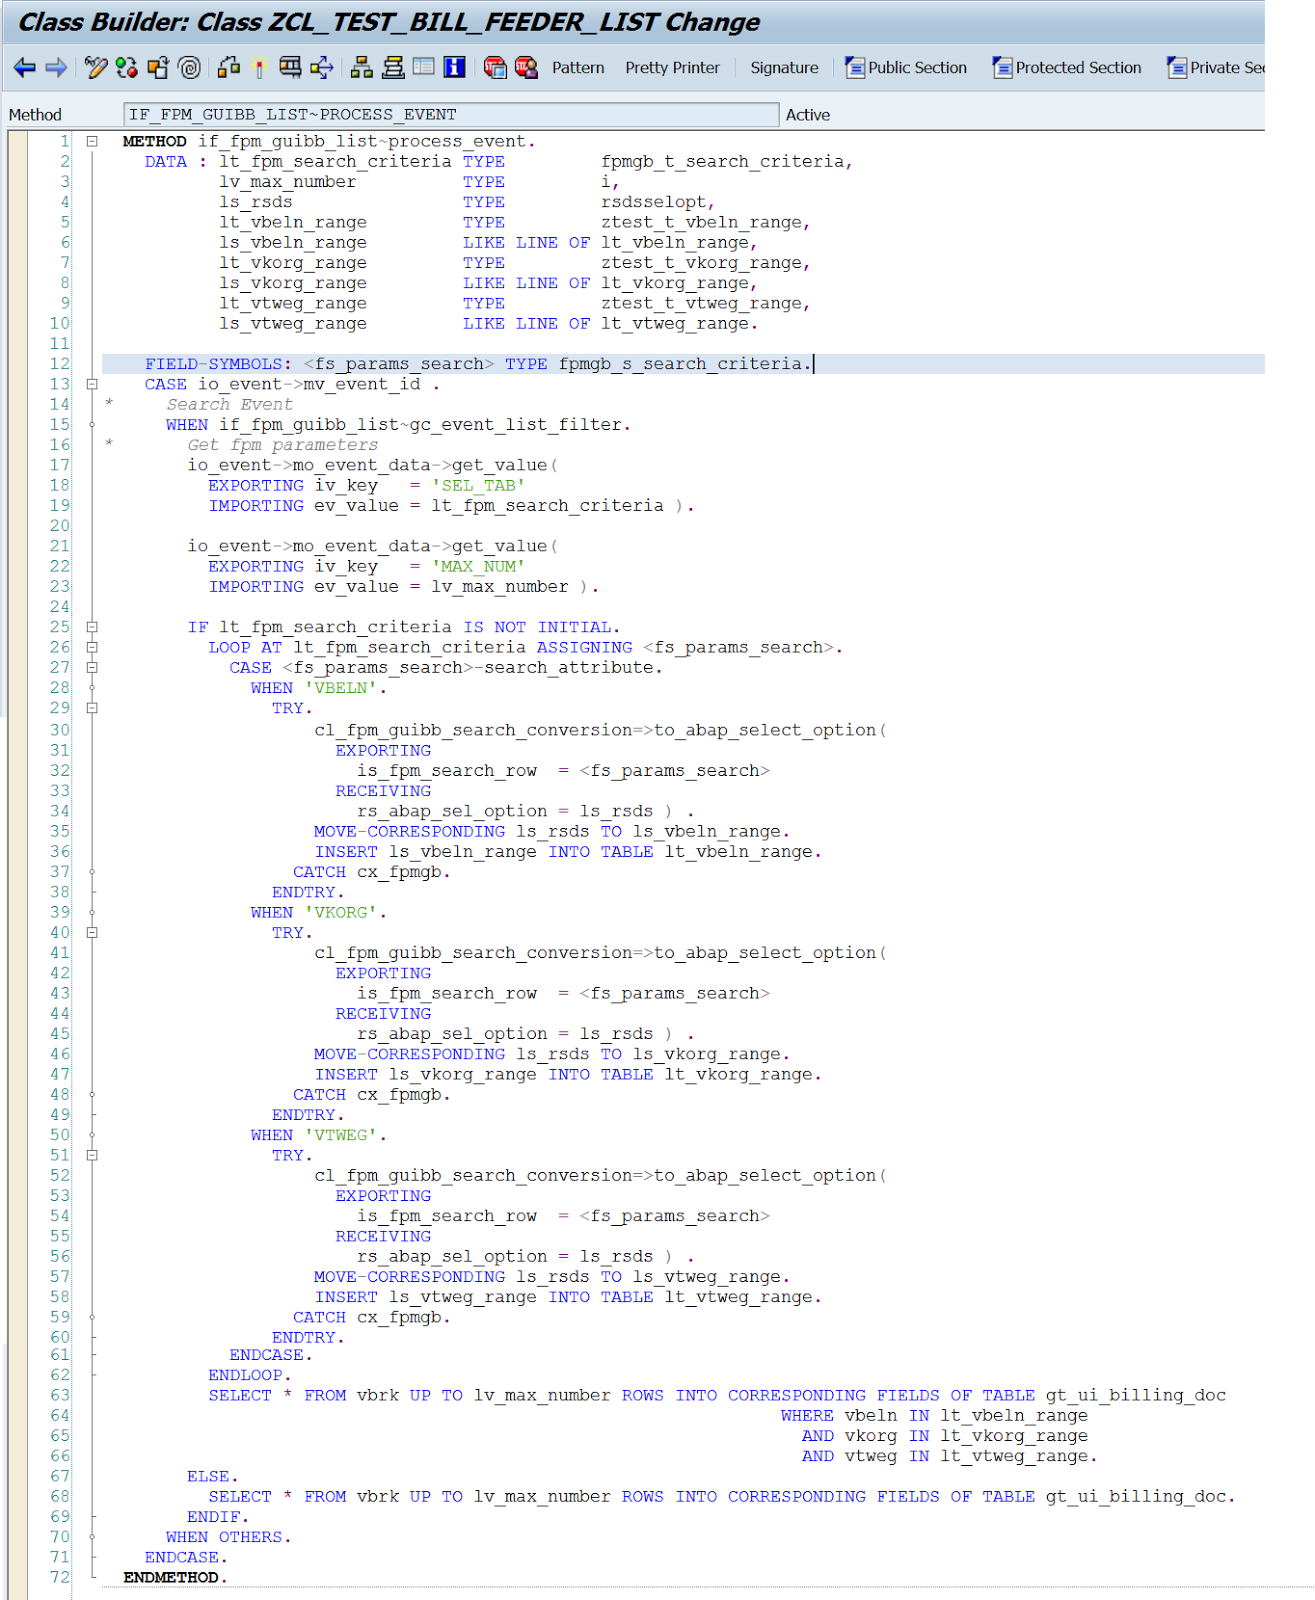1315x1600 pixels.
Task: Go to the Public Section
Action: click(x=906, y=68)
